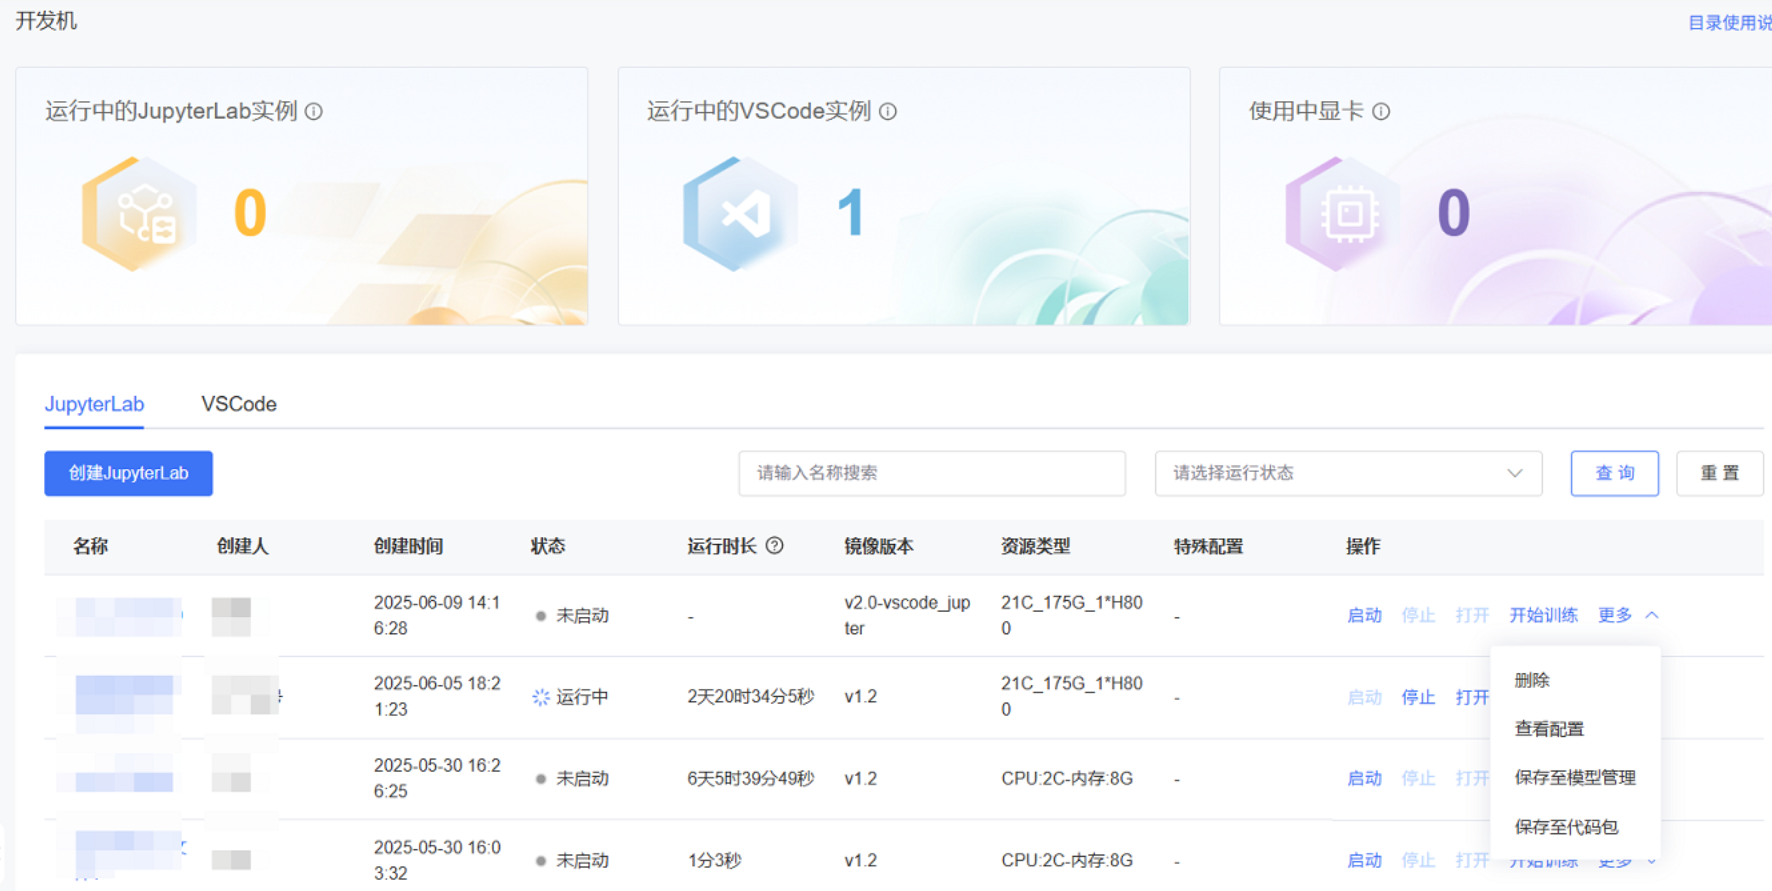Image resolution: width=1772 pixels, height=891 pixels.
Task: Click the 创建人 column header
Action: coord(243,546)
